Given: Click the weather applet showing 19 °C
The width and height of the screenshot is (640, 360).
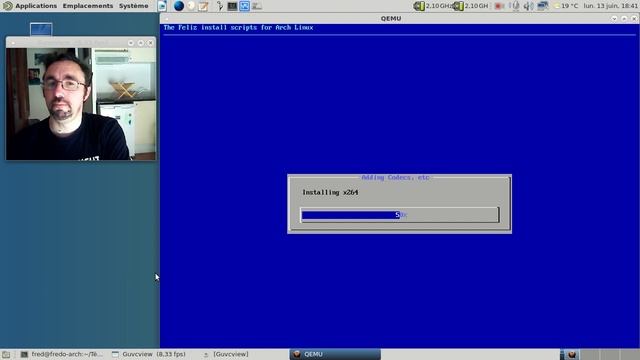Looking at the screenshot, I should pos(566,6).
